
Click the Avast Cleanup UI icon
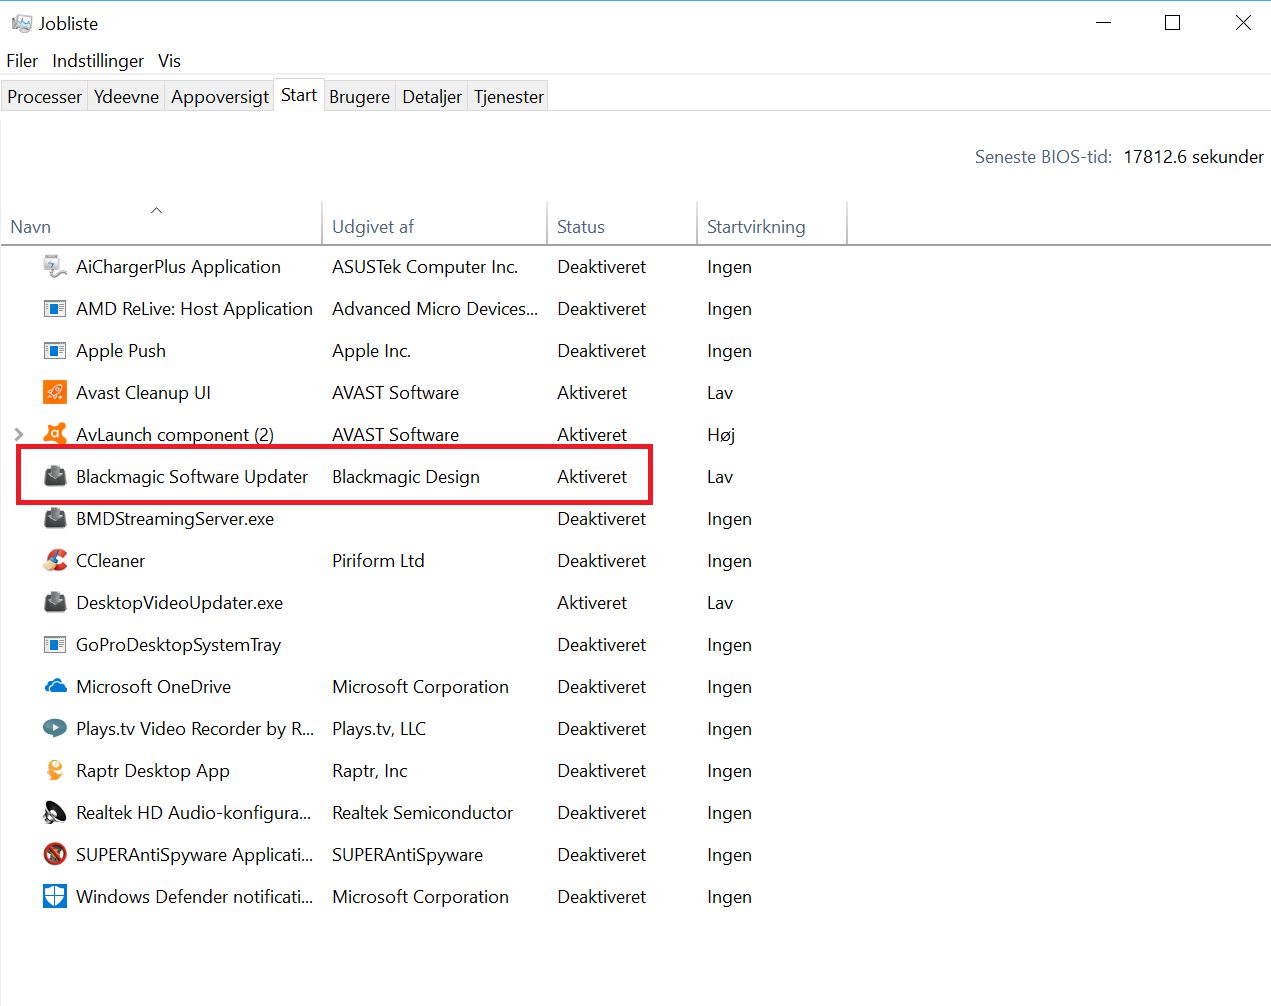click(55, 393)
